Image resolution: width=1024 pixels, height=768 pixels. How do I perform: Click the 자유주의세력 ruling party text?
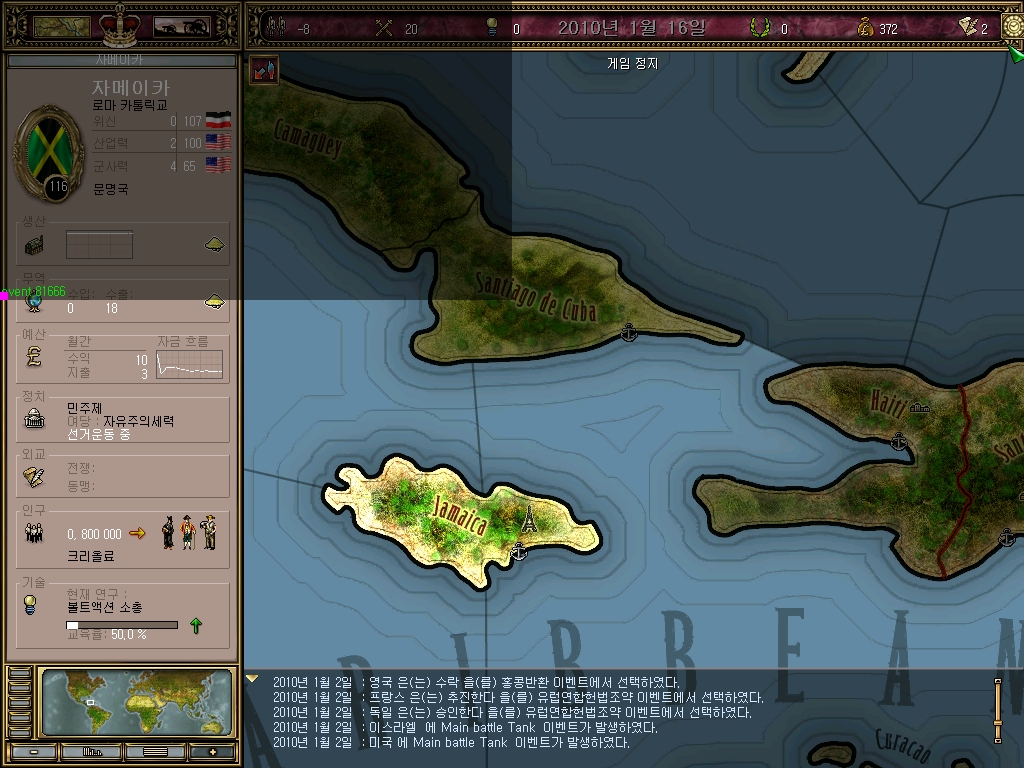click(138, 421)
